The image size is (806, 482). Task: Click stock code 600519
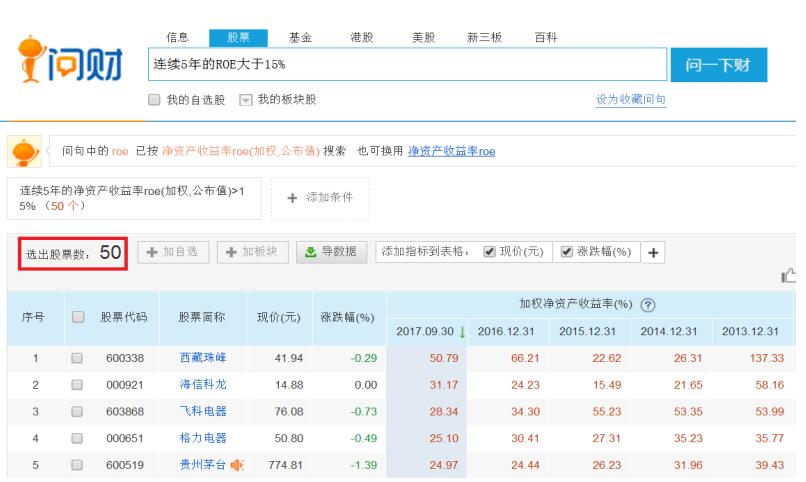pyautogui.click(x=125, y=465)
